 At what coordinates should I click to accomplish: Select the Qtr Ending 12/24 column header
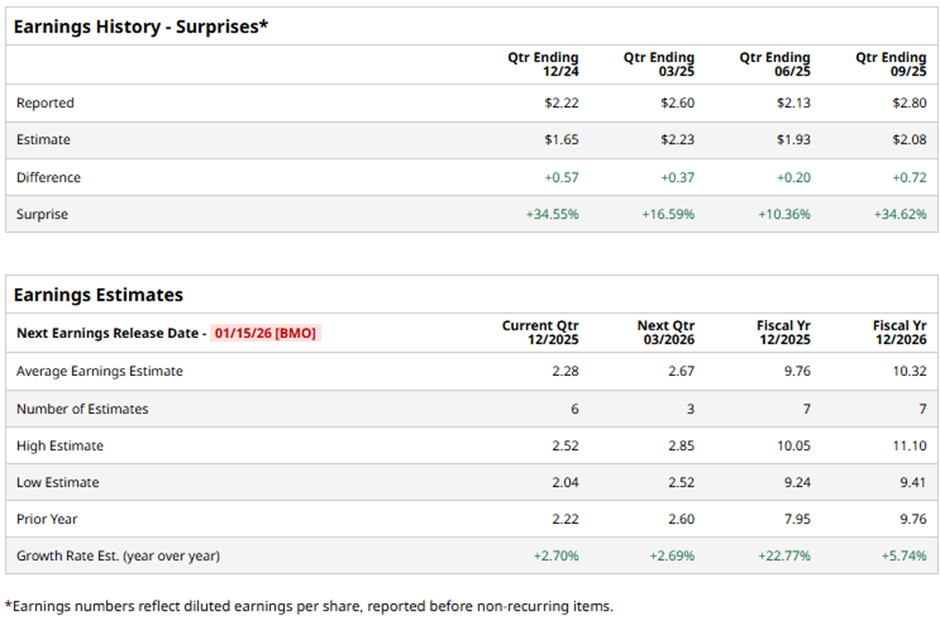click(543, 65)
